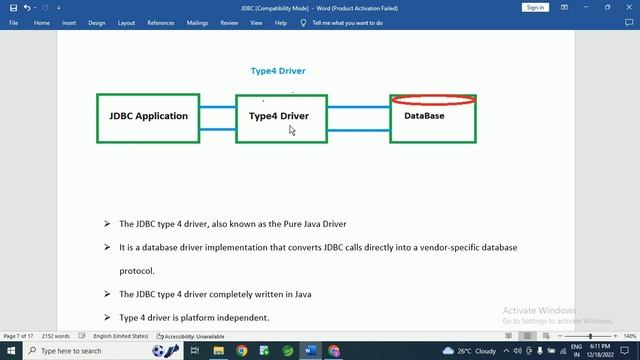Open the notification center icon
The image size is (640, 360).
tap(624, 351)
